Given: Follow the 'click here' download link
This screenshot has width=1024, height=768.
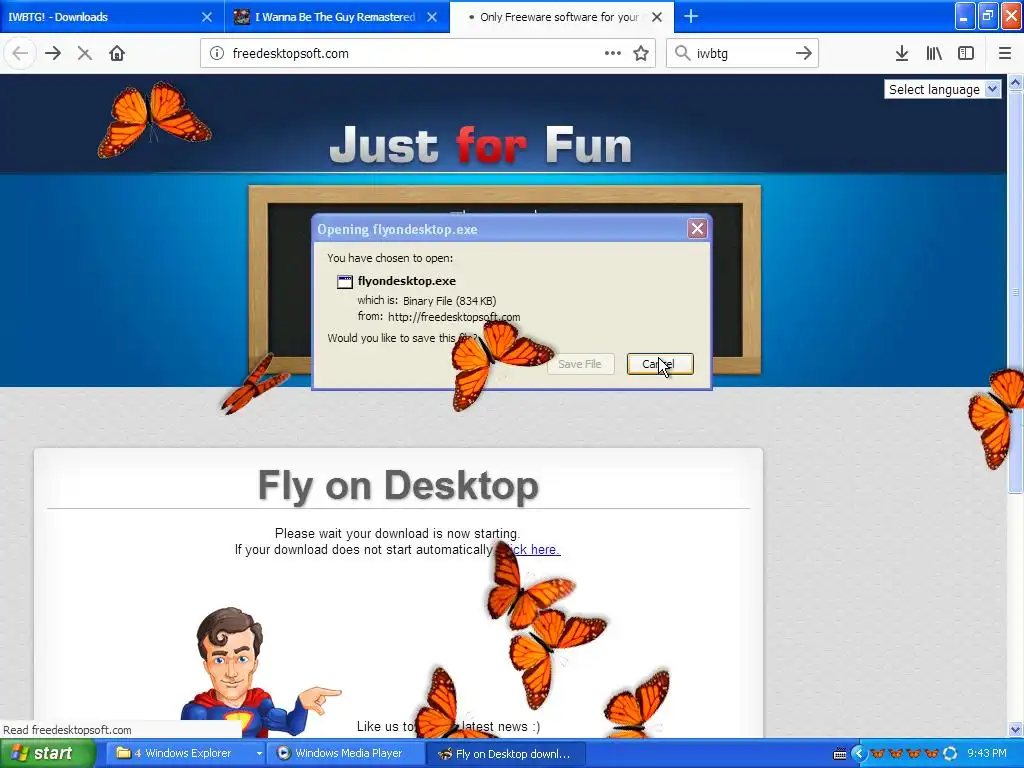Looking at the screenshot, I should click(x=532, y=549).
